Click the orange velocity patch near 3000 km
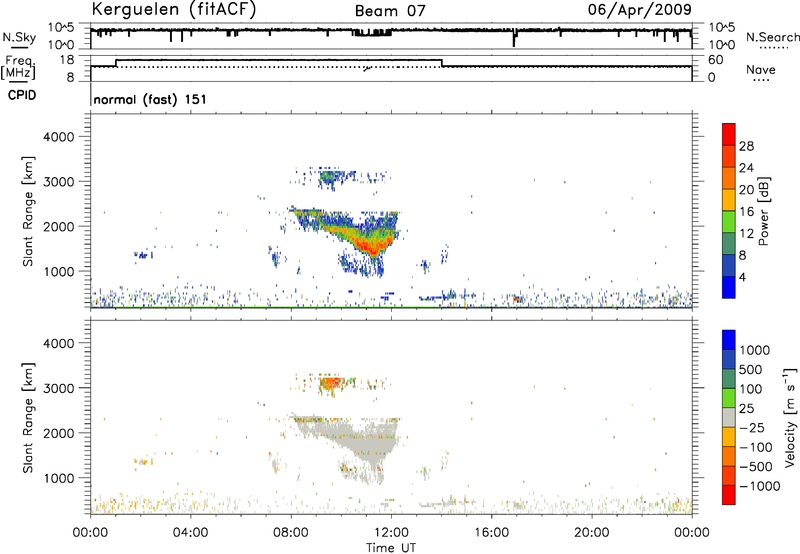 (331, 383)
